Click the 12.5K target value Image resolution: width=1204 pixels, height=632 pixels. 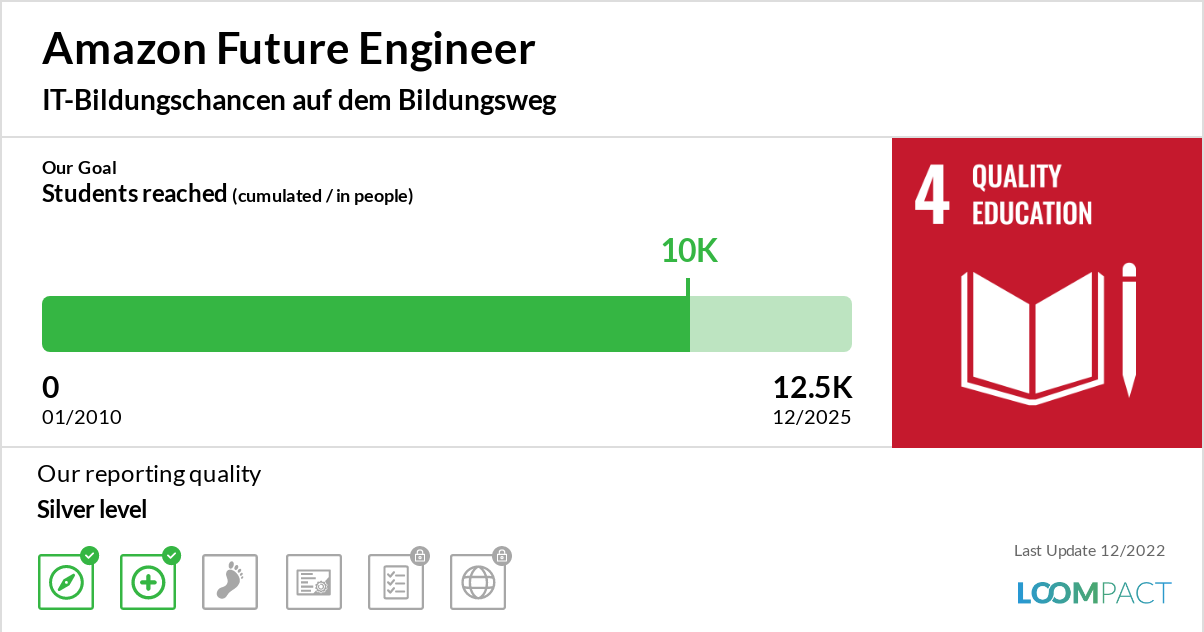click(x=812, y=388)
